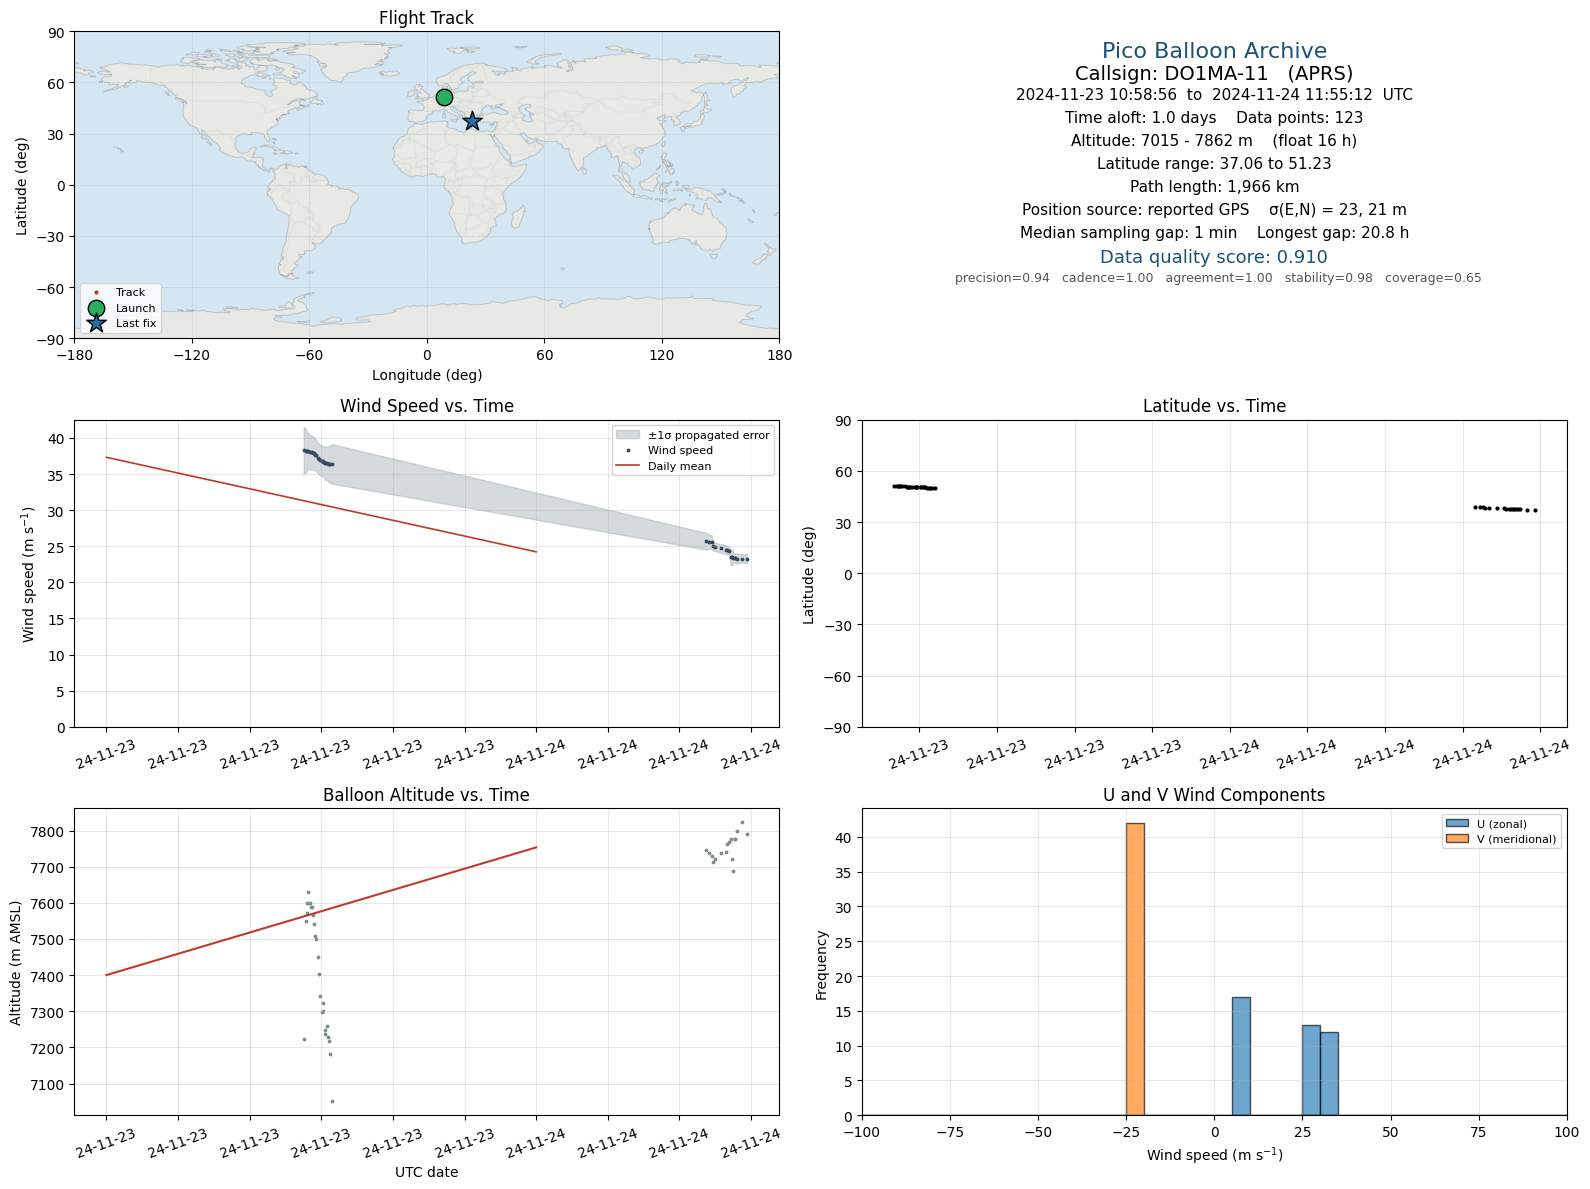
Task: Pick the red Track dot in the map legend
Action: 96,292
